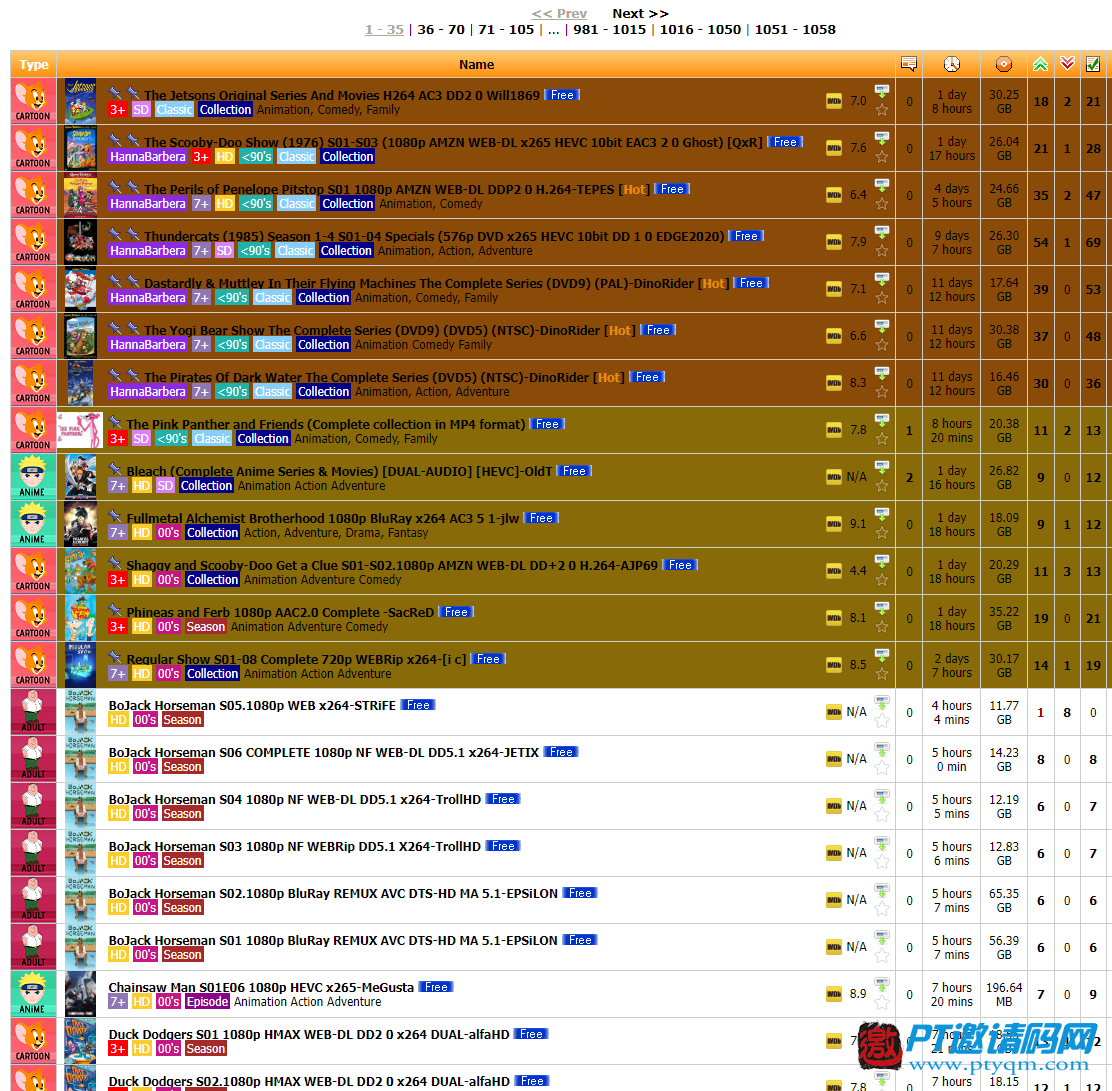Click the Episode tag on Chainsaw Man row
This screenshot has width=1112, height=1091.
[x=207, y=1002]
